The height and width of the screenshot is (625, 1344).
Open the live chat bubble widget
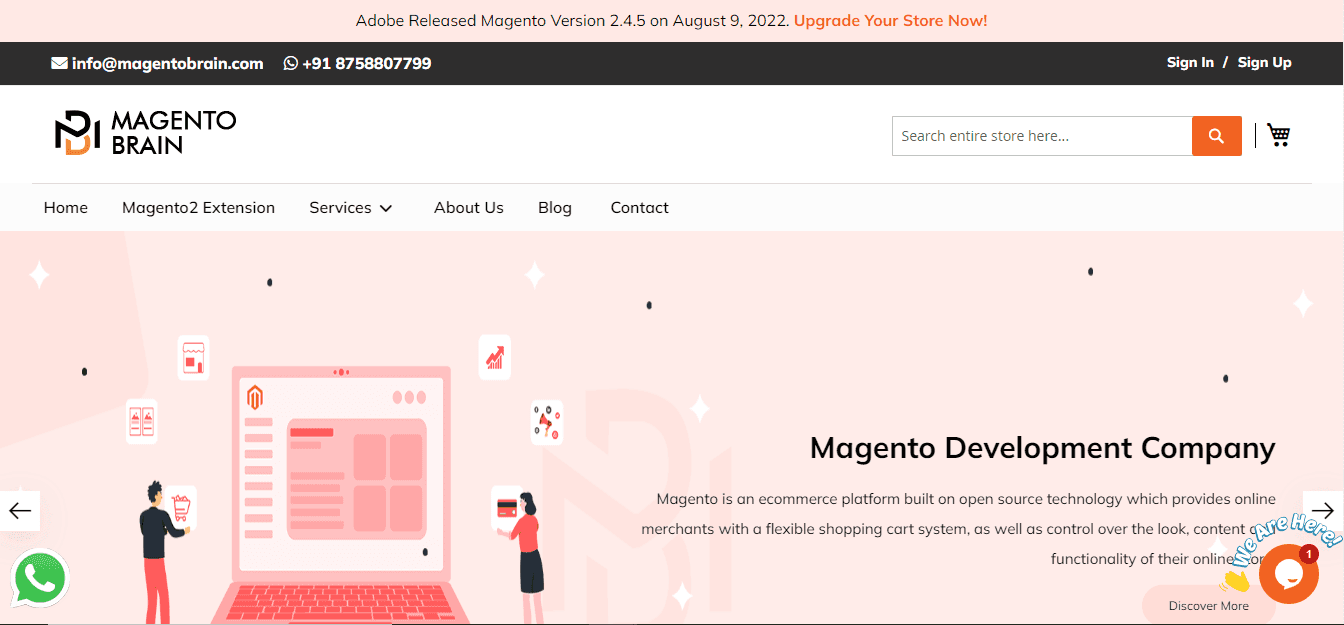tap(1288, 574)
